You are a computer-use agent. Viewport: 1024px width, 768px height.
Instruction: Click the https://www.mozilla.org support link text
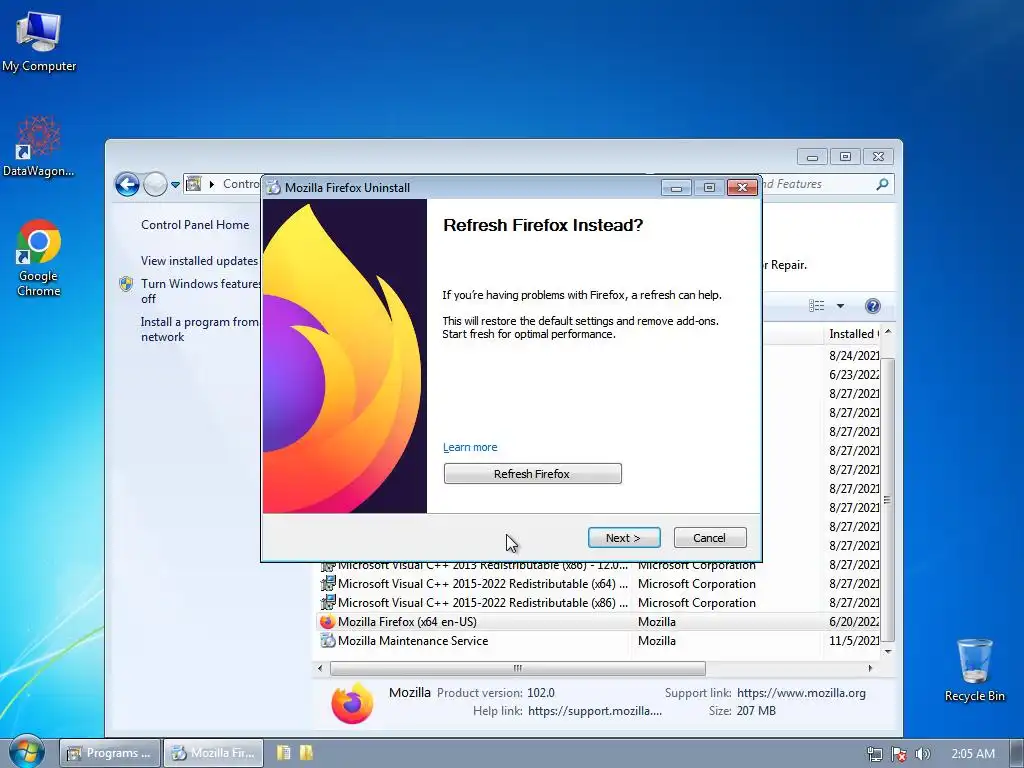801,693
